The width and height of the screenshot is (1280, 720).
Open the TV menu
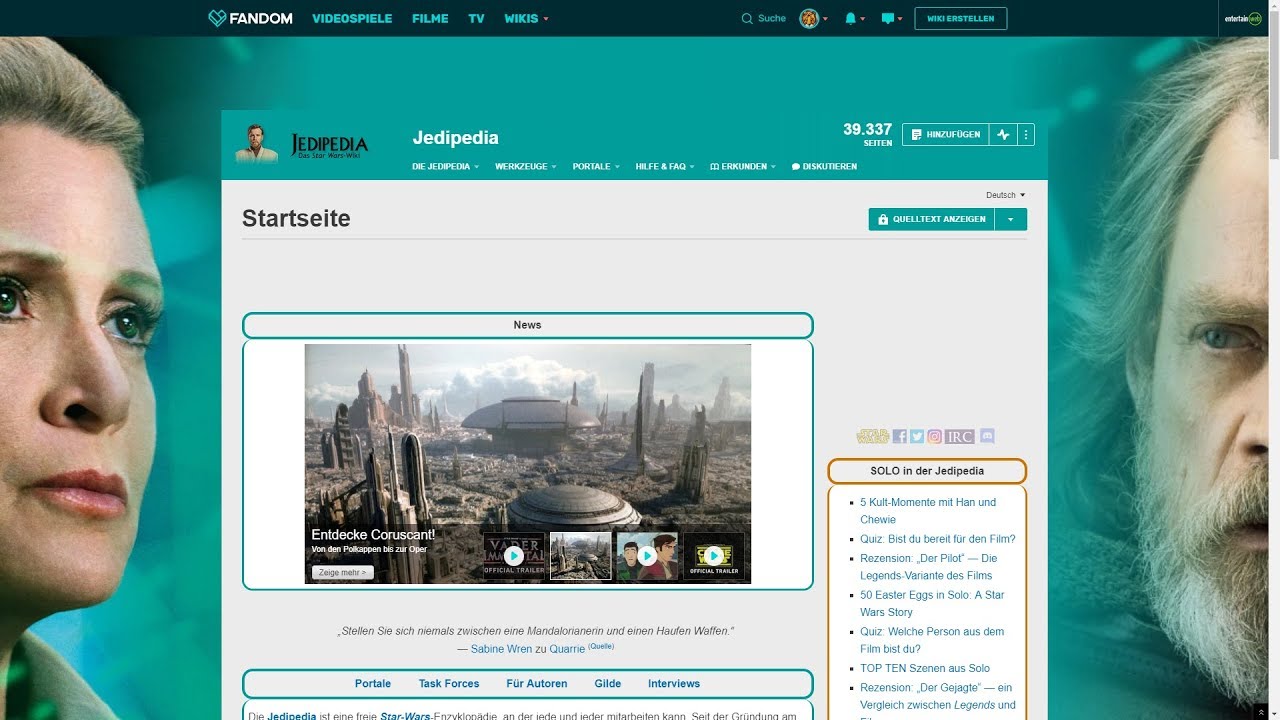476,18
